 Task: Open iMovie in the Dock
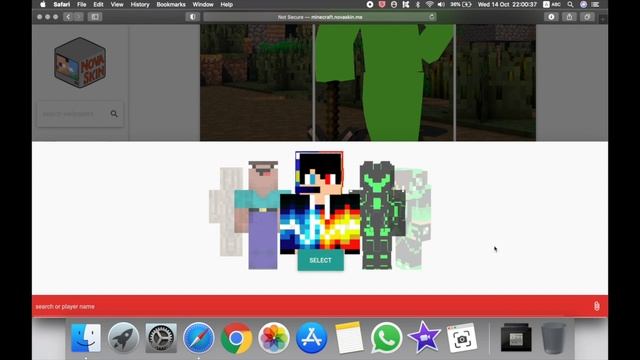(424, 338)
